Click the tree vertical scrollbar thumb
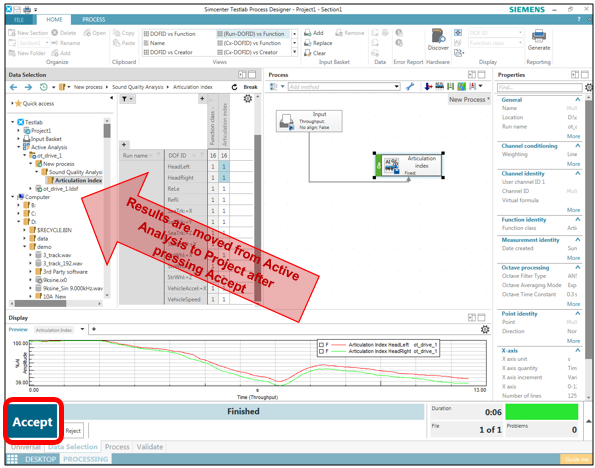The height and width of the screenshot is (468, 595). tap(107, 131)
